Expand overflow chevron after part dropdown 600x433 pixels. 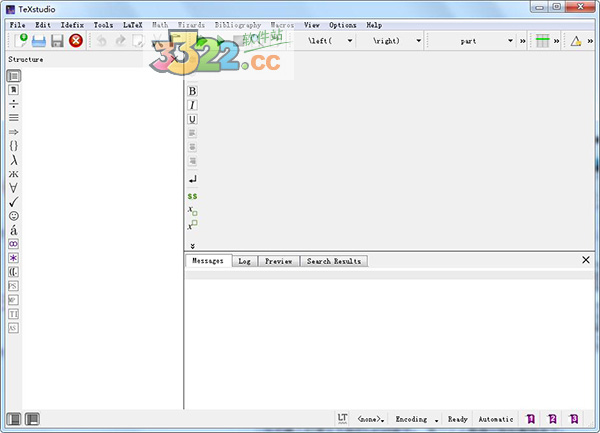tap(523, 41)
